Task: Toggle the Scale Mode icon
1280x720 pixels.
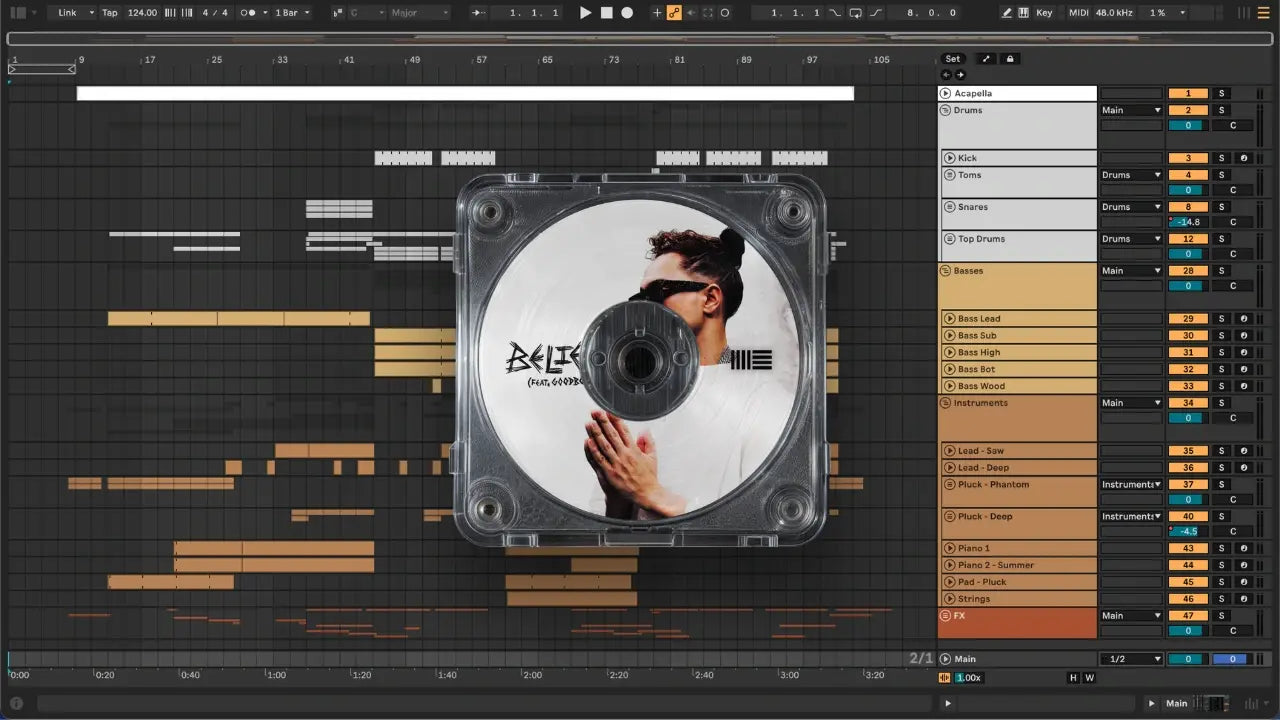Action: (x=337, y=13)
